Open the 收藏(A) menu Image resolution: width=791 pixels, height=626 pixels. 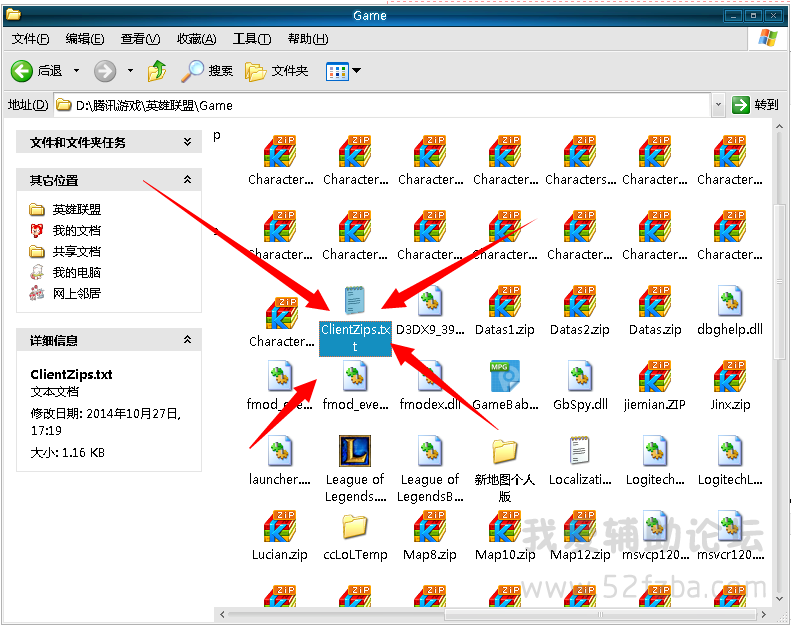[197, 39]
